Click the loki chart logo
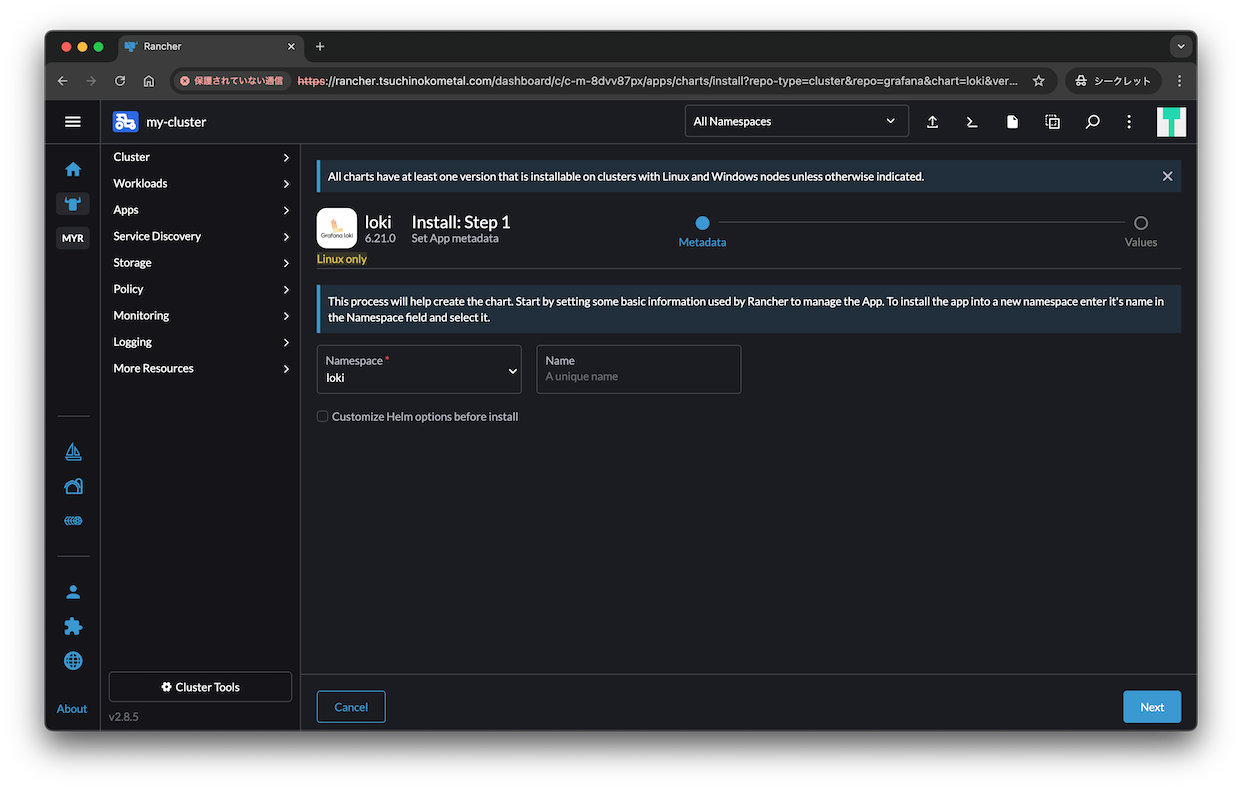This screenshot has height=790, width=1242. (337, 228)
